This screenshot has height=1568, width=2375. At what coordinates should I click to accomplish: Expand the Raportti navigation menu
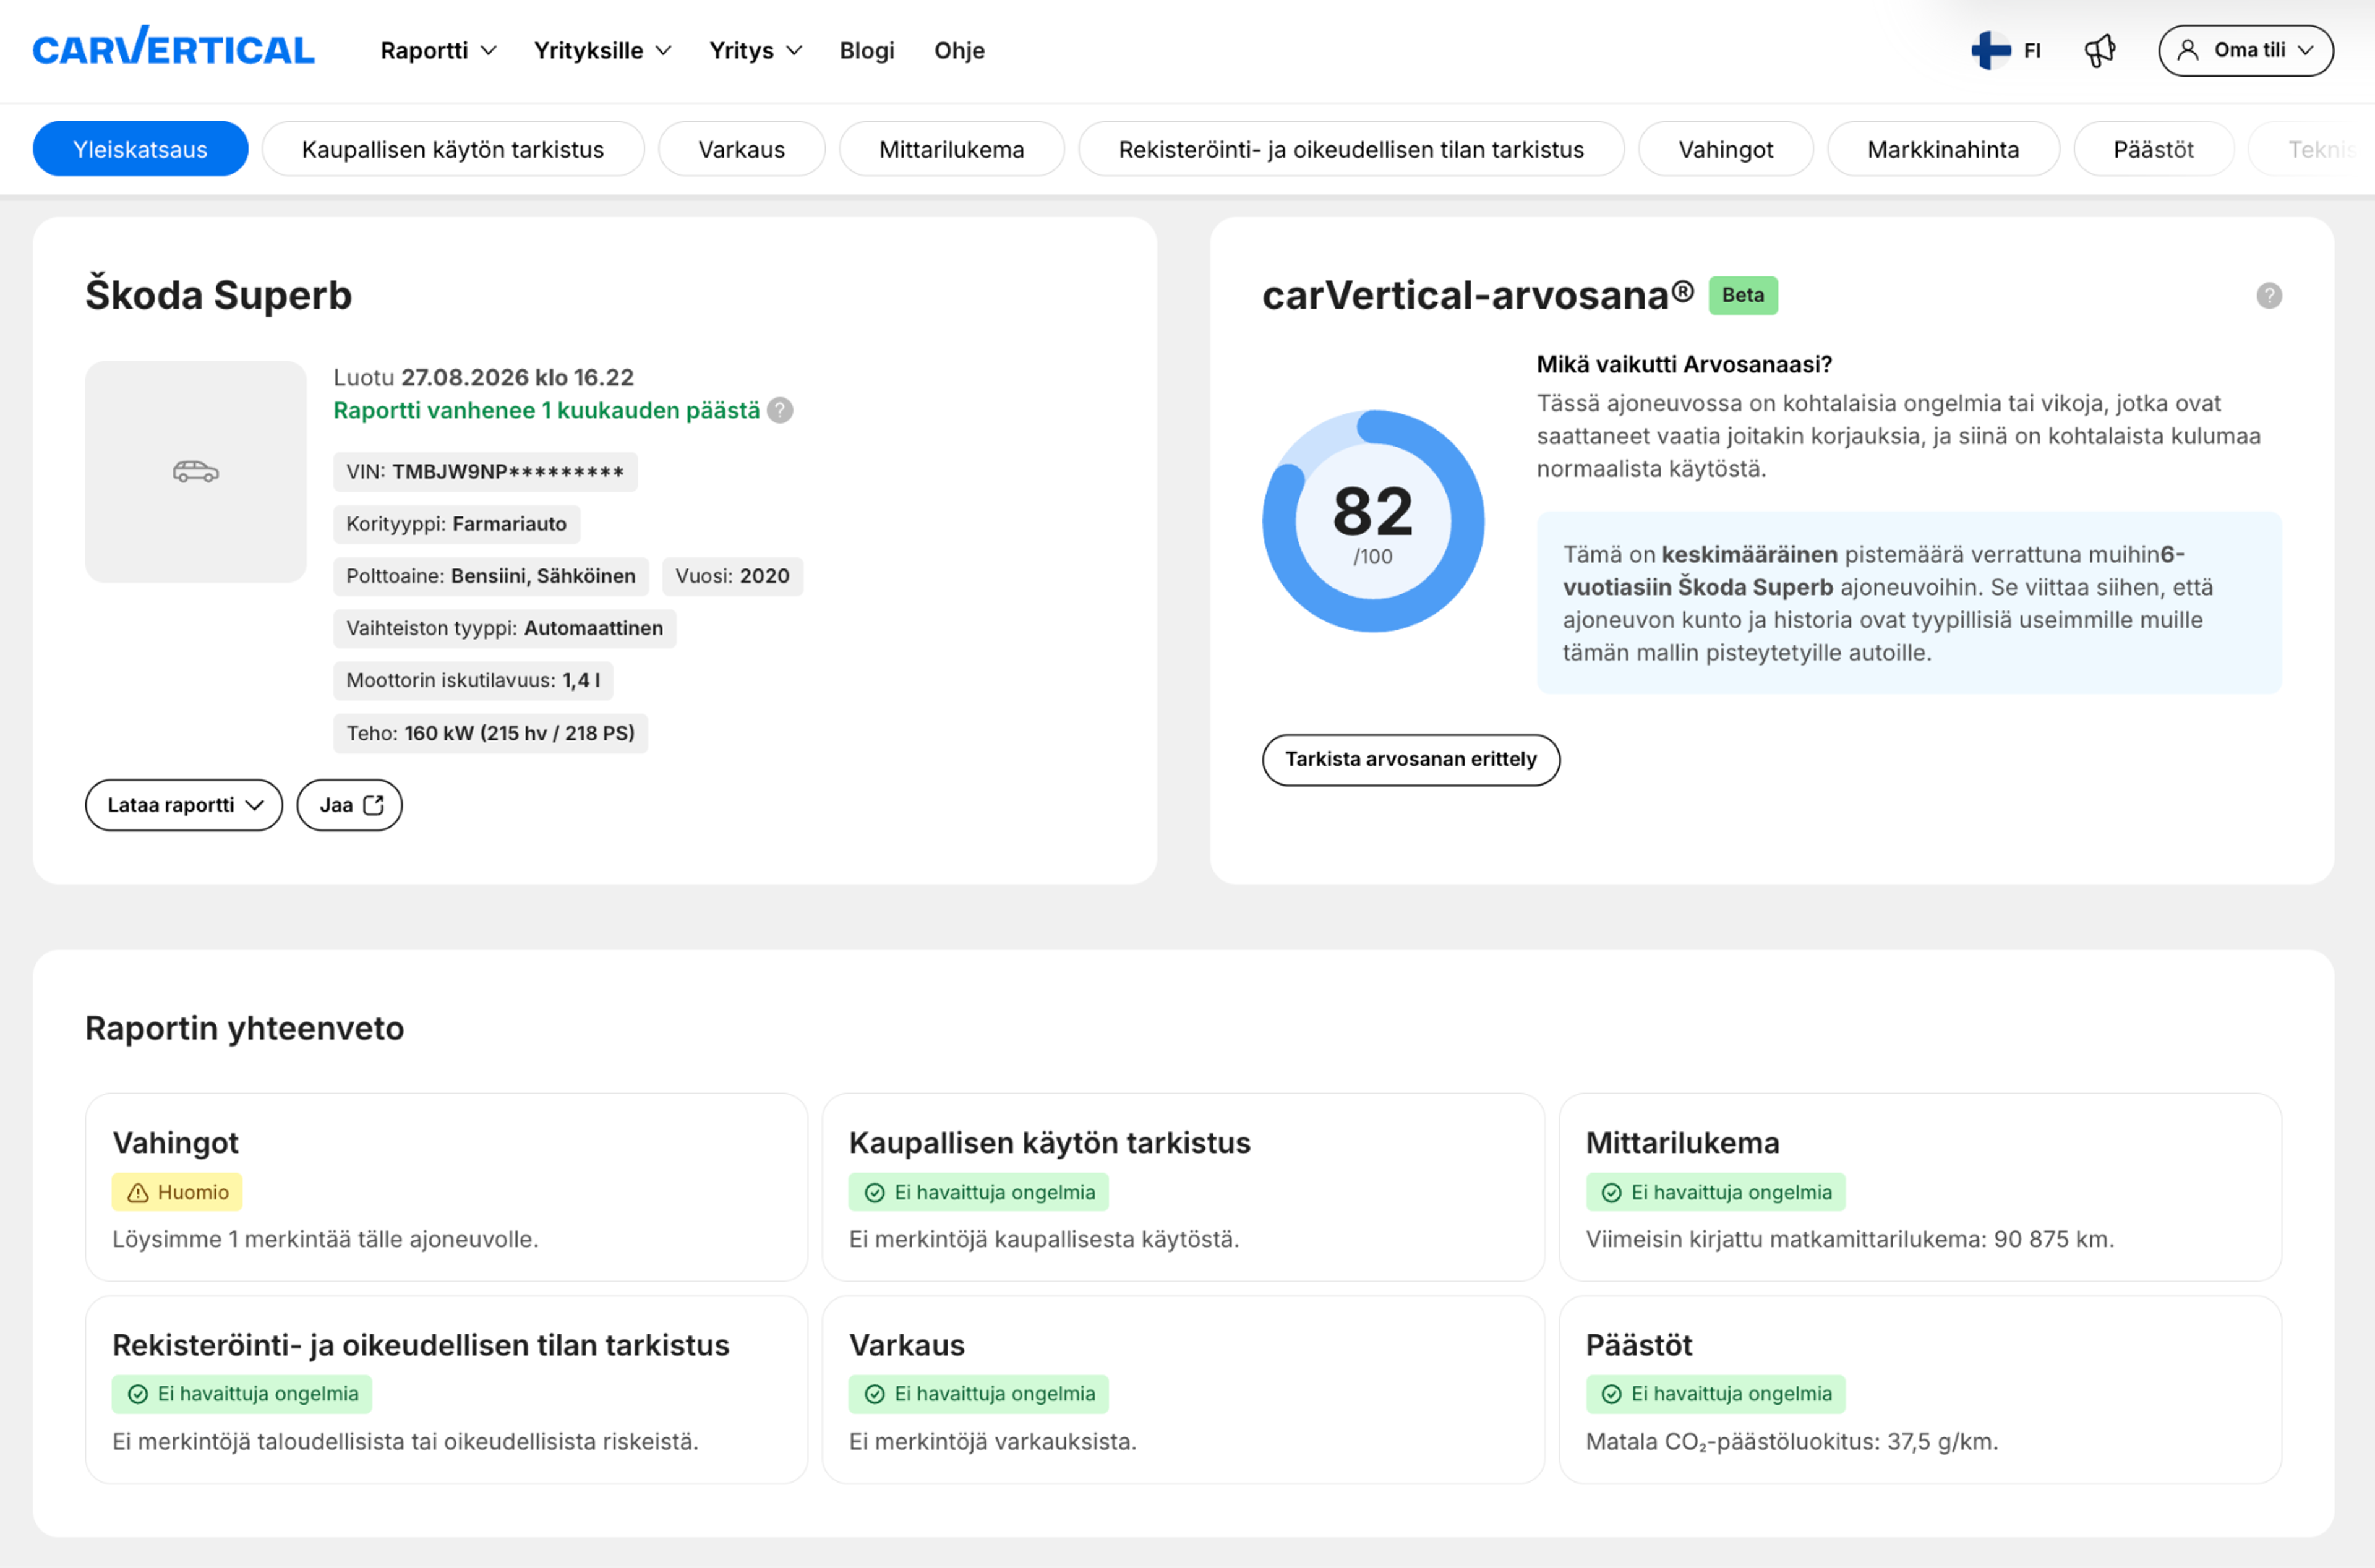(x=438, y=50)
